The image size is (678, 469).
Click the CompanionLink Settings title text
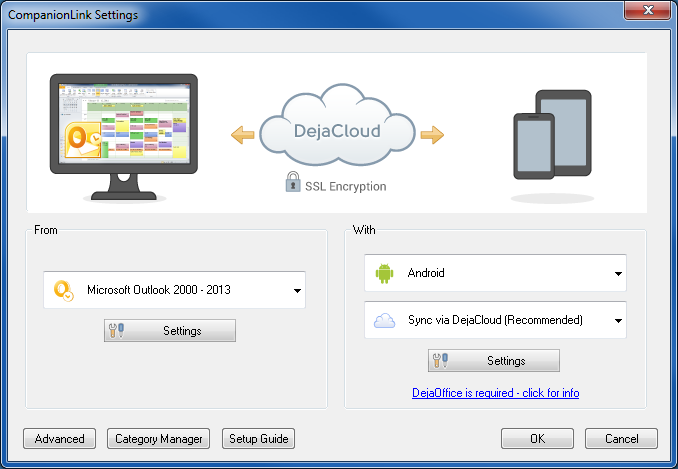click(73, 15)
